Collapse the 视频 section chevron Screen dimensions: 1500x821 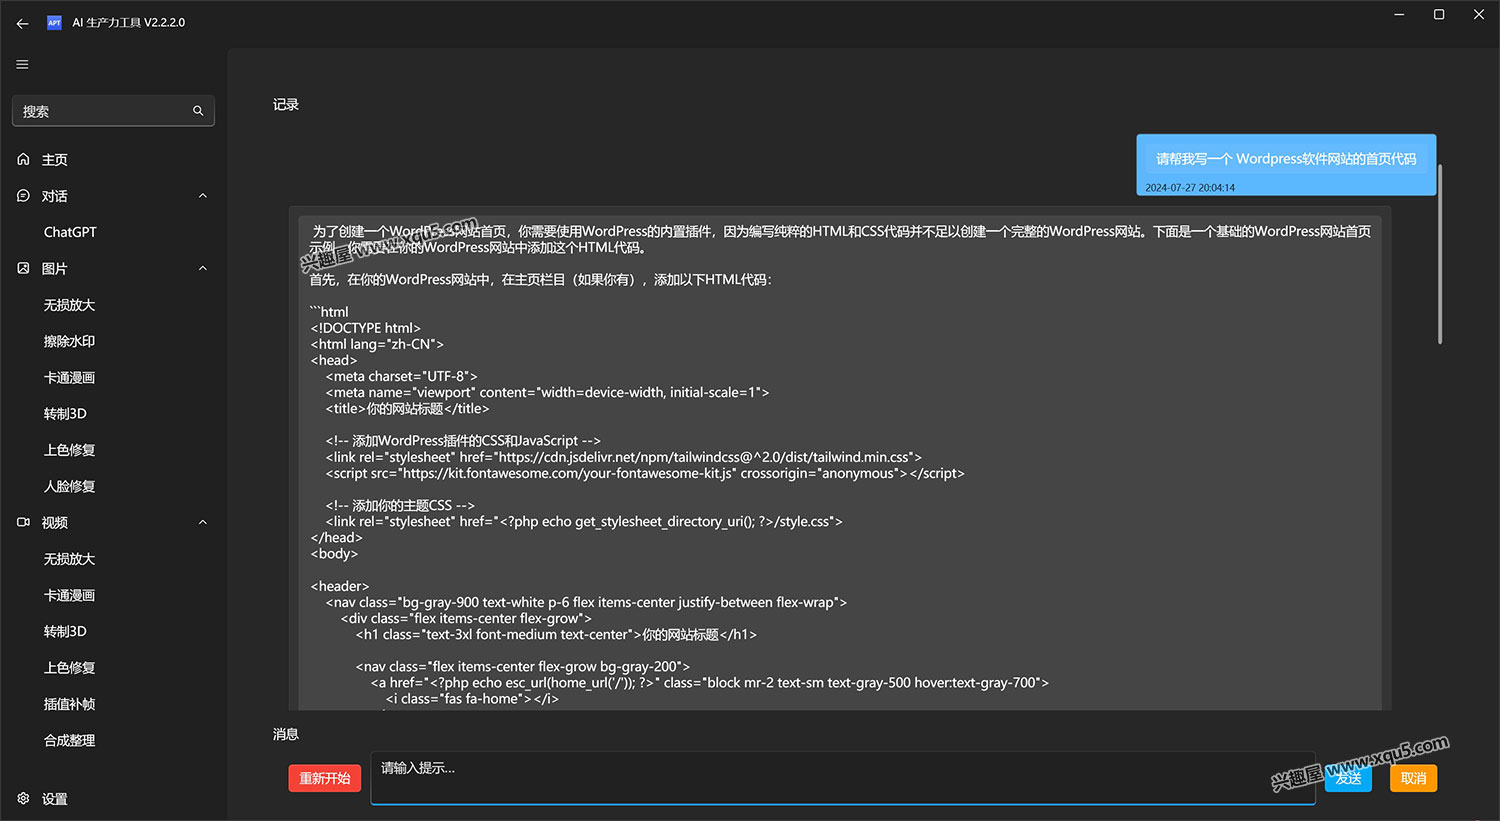tap(203, 522)
